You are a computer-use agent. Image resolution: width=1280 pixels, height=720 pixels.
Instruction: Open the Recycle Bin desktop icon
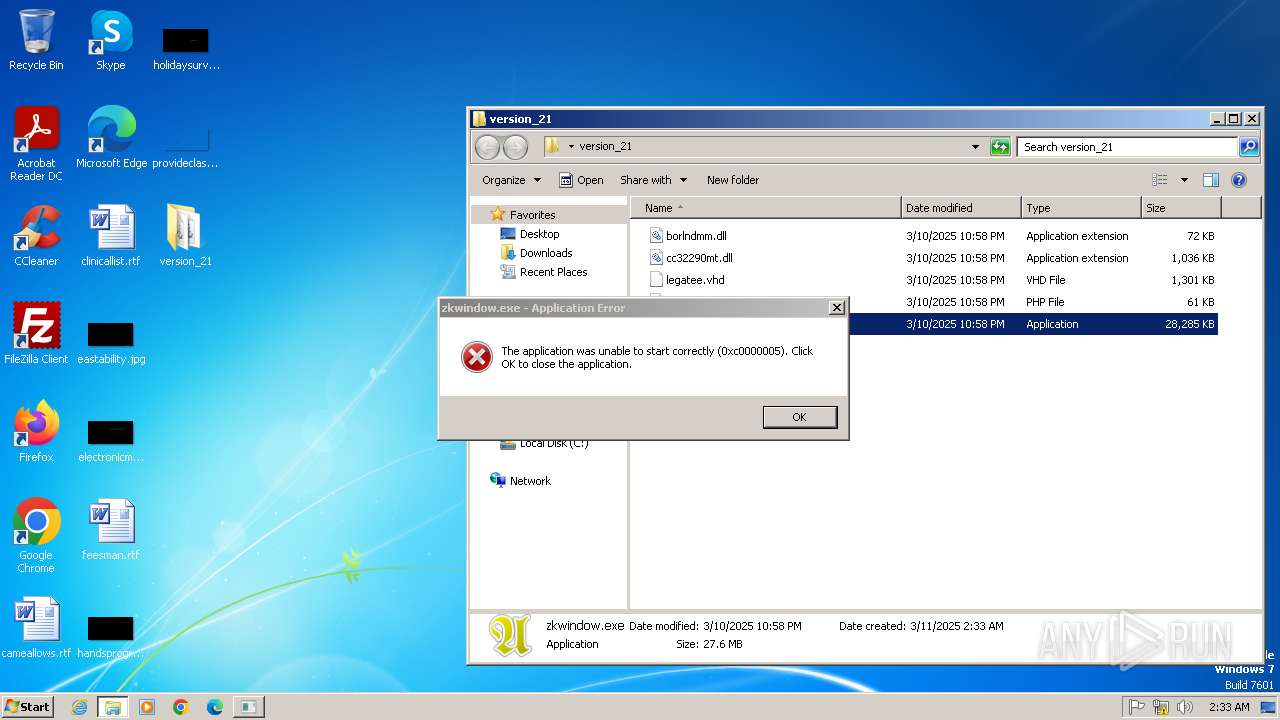tap(36, 40)
